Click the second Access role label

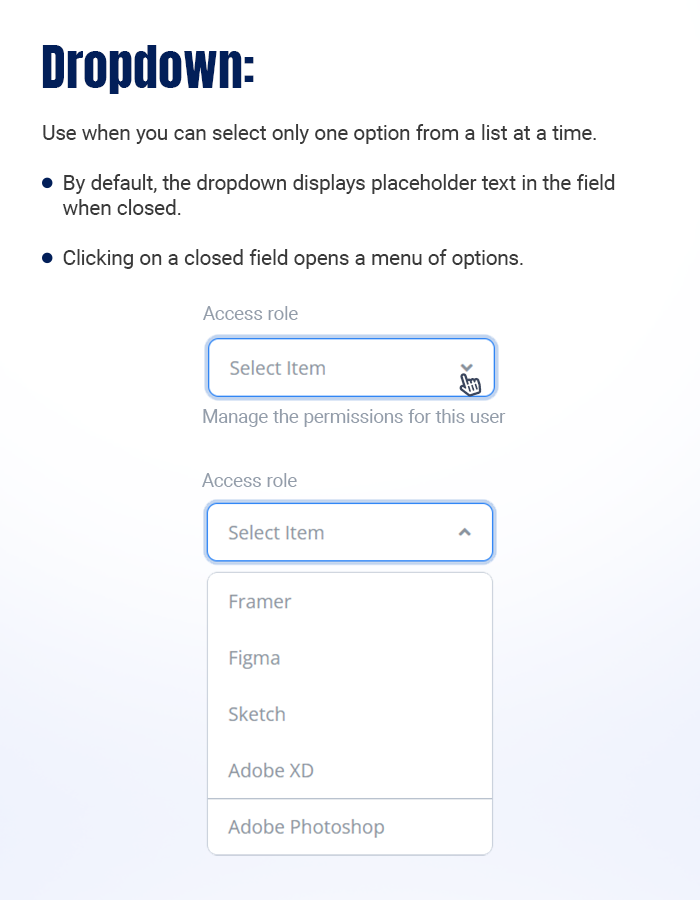[250, 480]
